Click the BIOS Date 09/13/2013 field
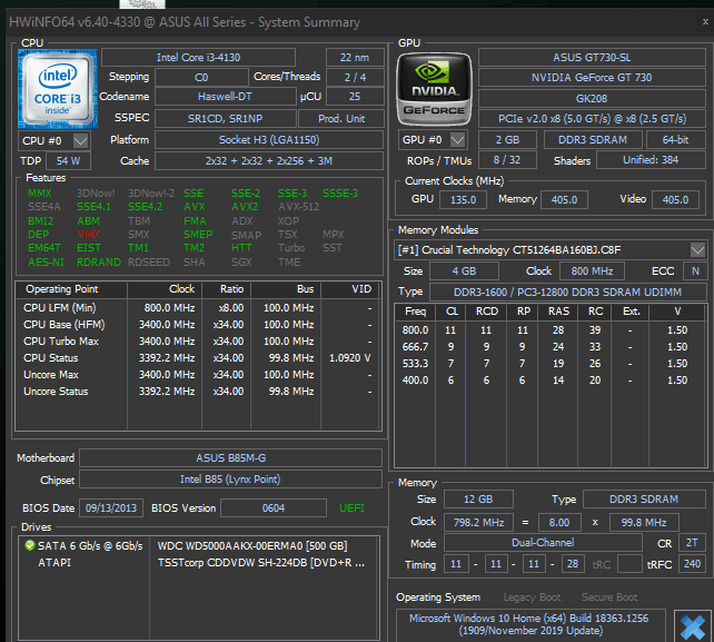This screenshot has height=642, width=714. click(110, 508)
